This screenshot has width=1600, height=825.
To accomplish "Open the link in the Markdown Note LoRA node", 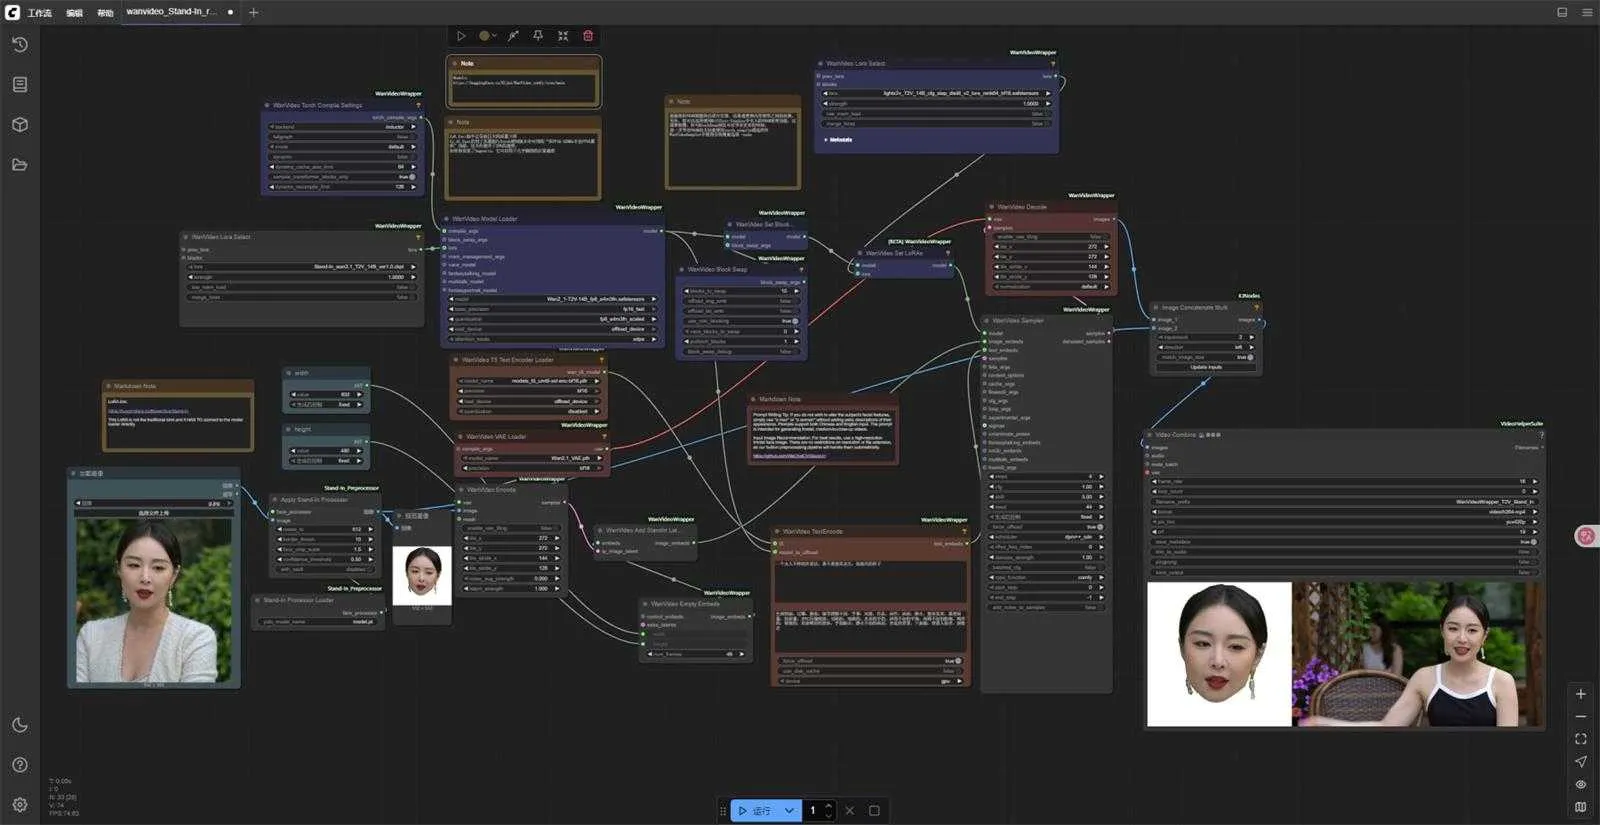I will point(148,411).
